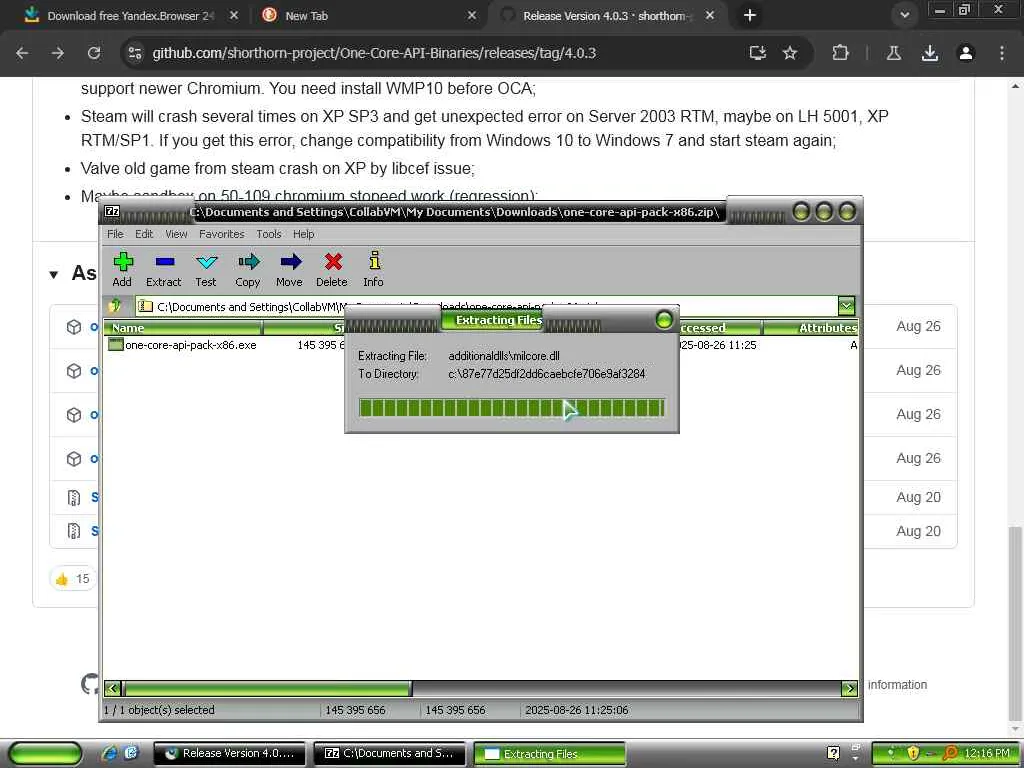The image size is (1024, 768).
Task: Go up one folder level icon in 7-Zip
Action: point(116,306)
